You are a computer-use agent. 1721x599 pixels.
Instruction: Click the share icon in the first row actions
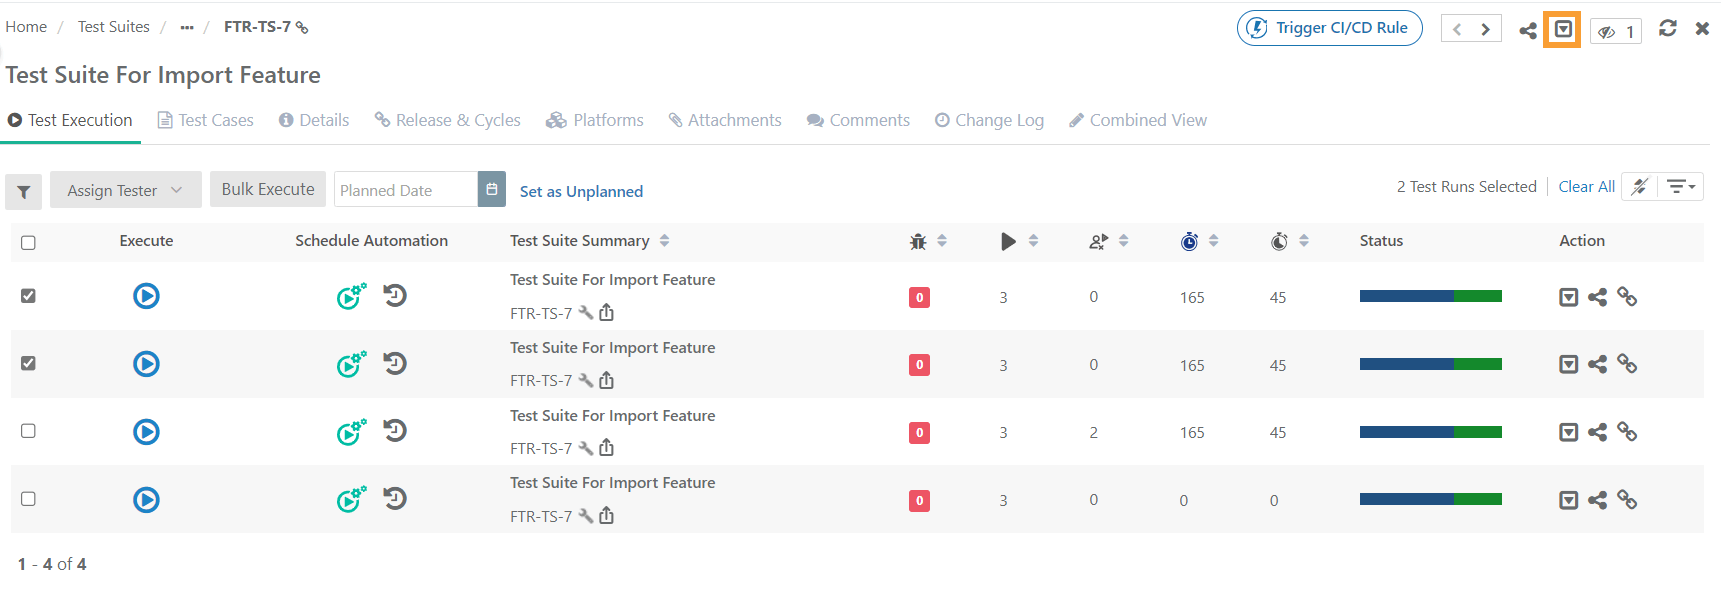1597,297
